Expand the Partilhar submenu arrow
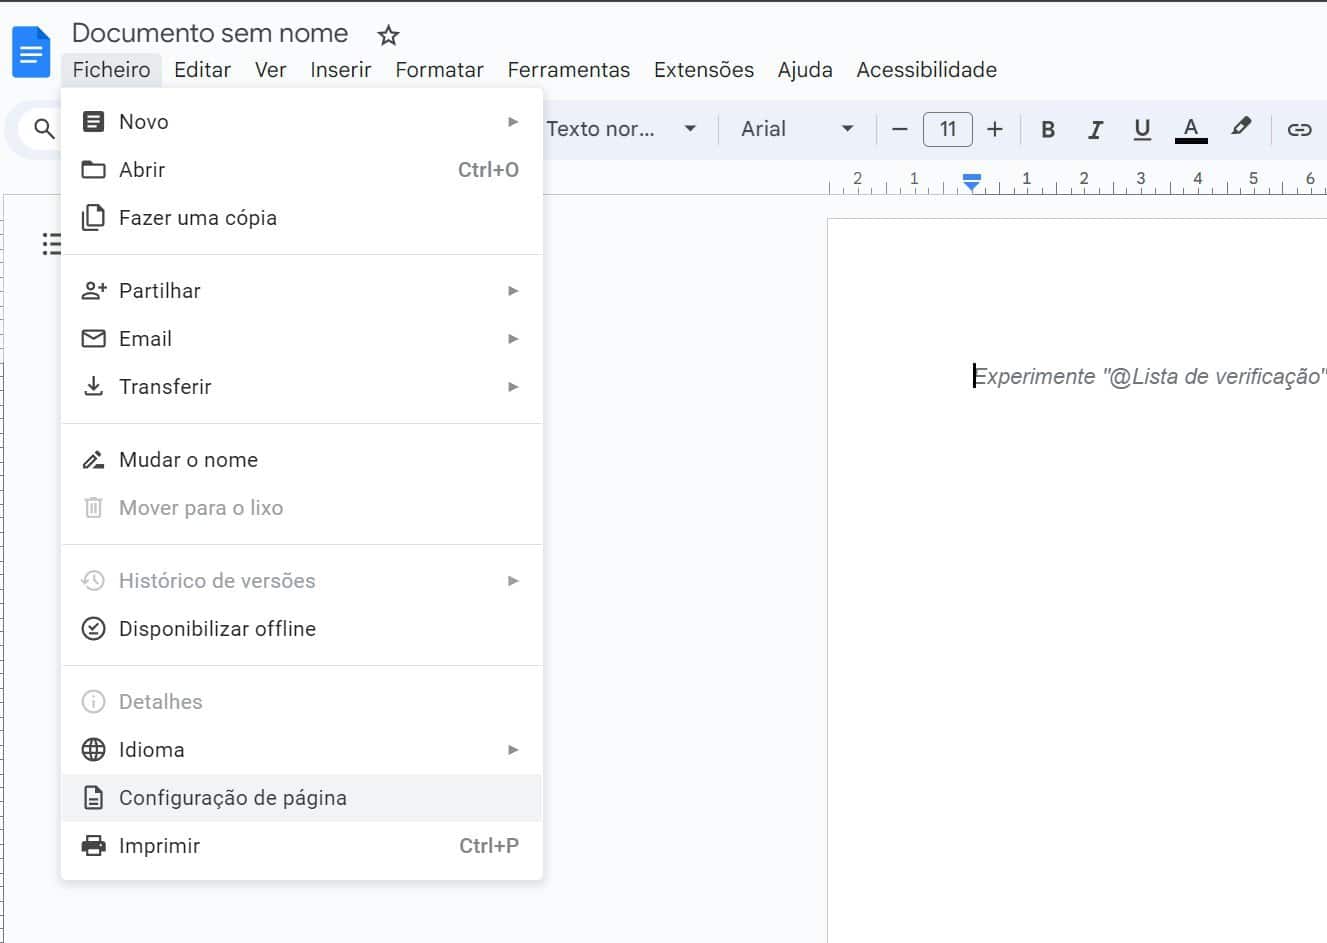The width and height of the screenshot is (1327, 943). [x=513, y=291]
